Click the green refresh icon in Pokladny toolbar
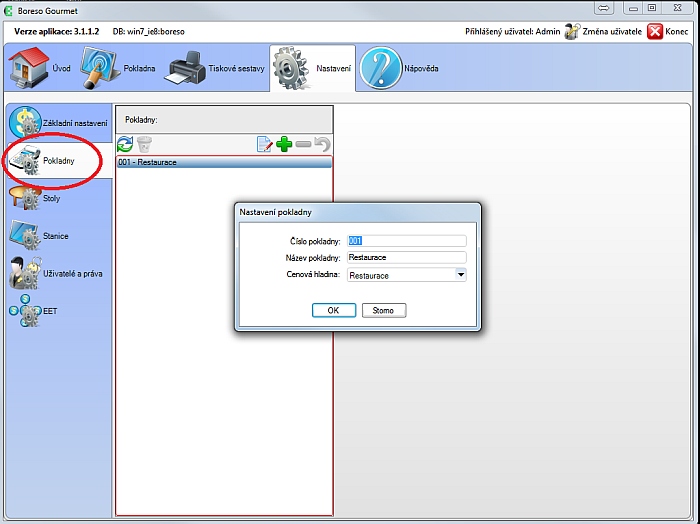 point(125,145)
